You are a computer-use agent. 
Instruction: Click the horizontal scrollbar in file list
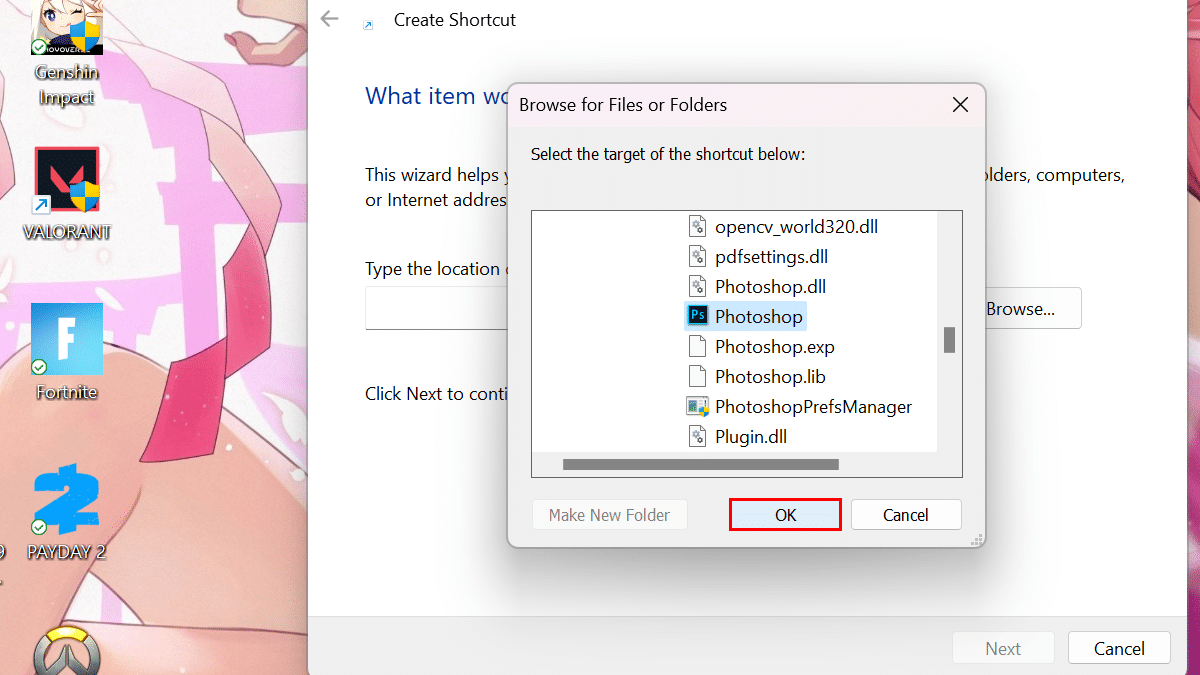click(x=700, y=465)
